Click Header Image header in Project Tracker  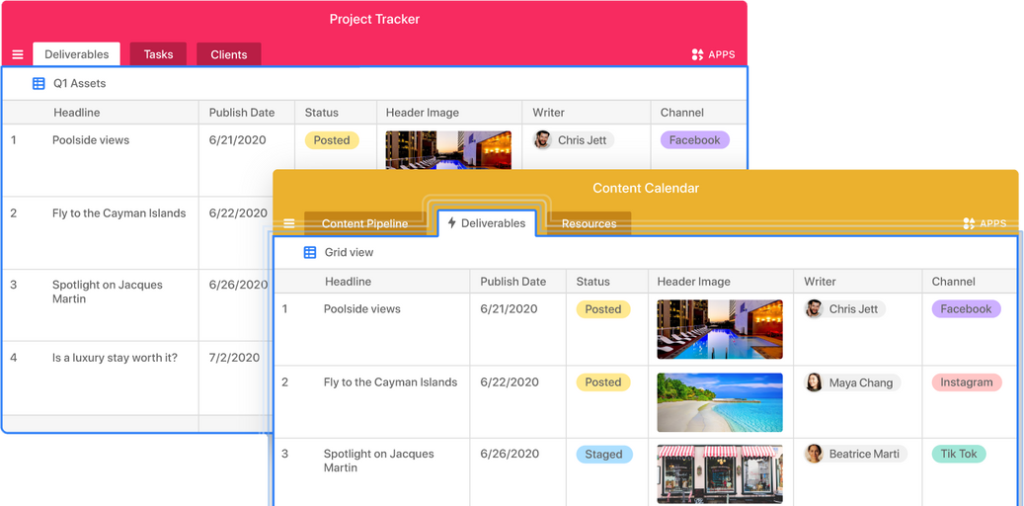click(422, 112)
